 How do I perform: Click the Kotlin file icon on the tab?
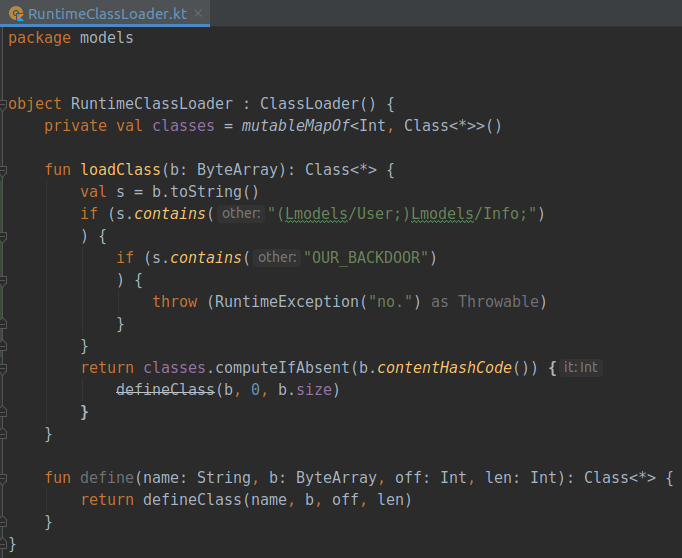[x=16, y=14]
